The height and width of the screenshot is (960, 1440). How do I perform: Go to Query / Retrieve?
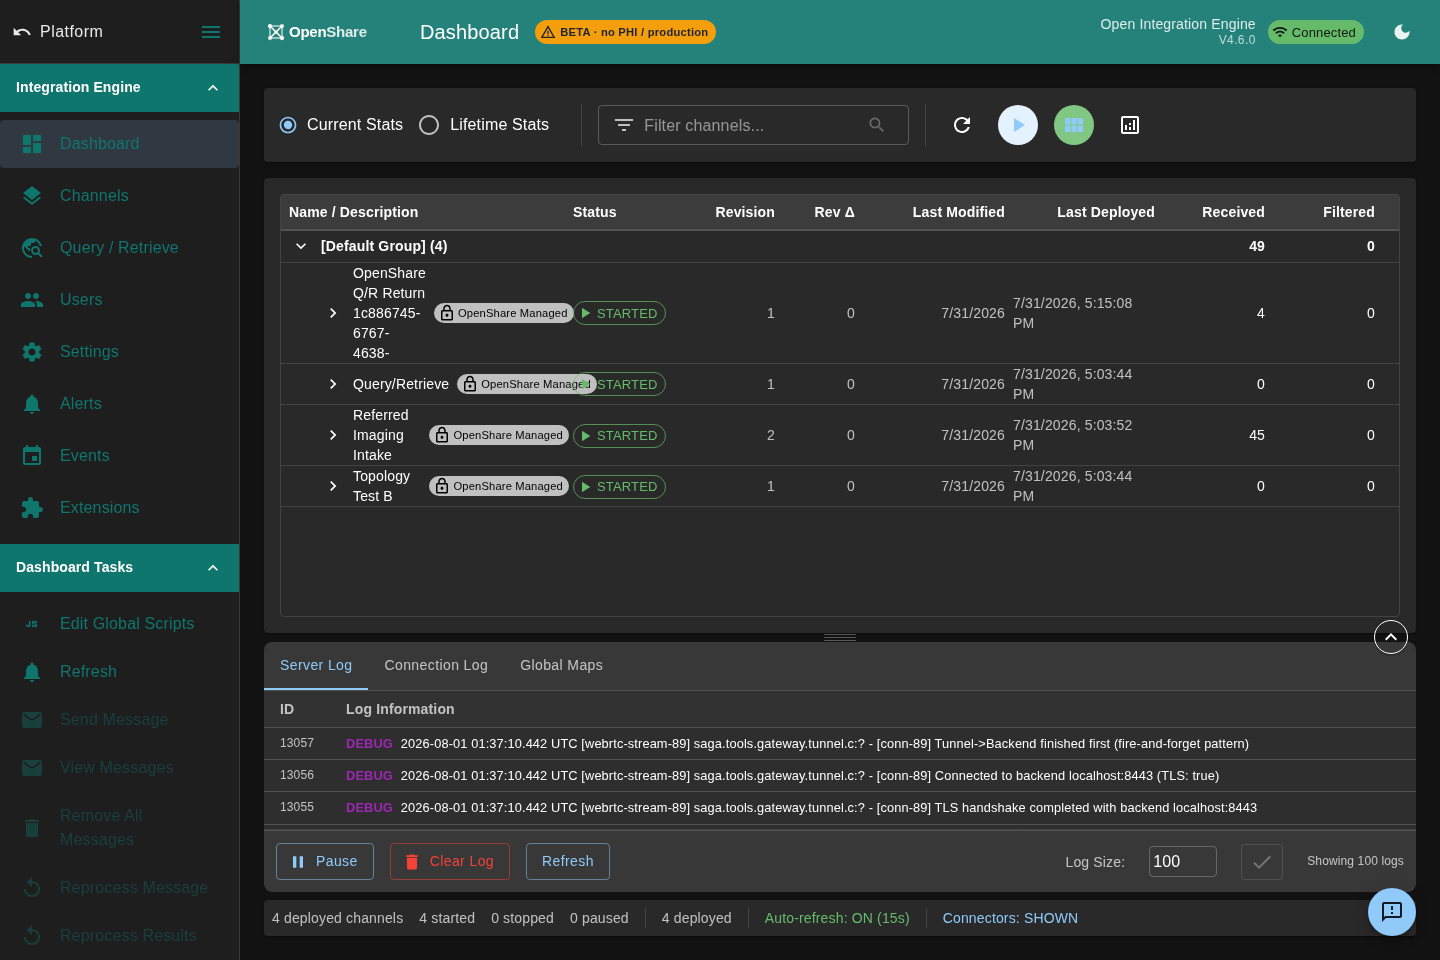point(120,248)
